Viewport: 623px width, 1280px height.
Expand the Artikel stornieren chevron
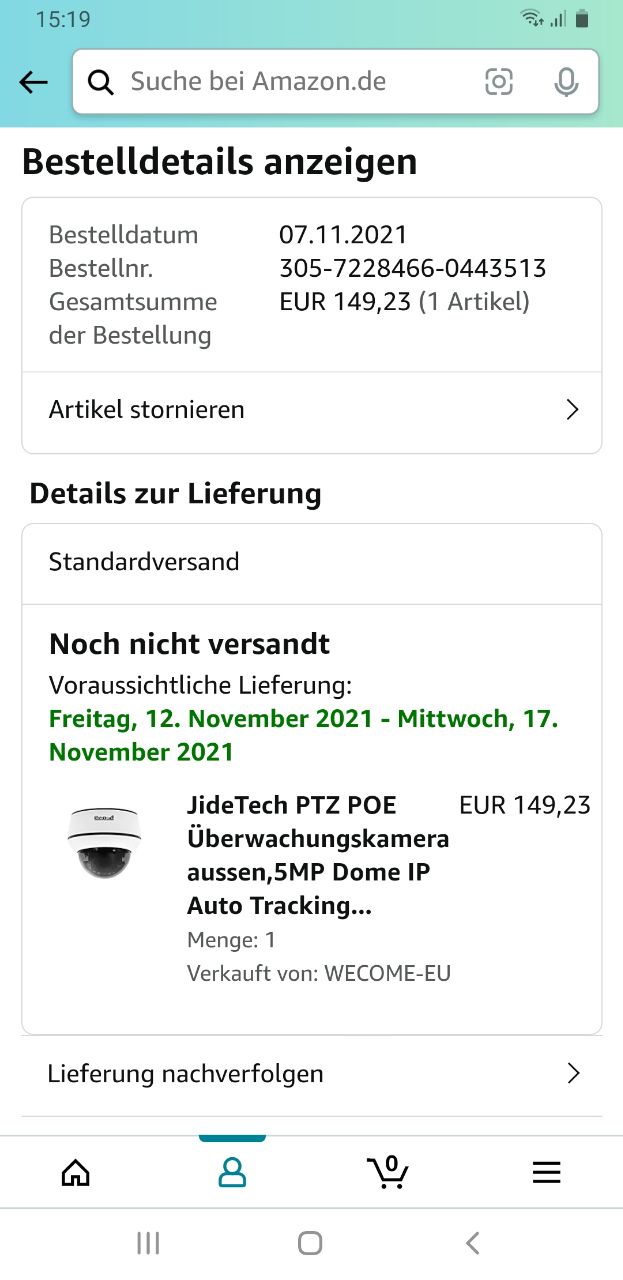coord(572,410)
